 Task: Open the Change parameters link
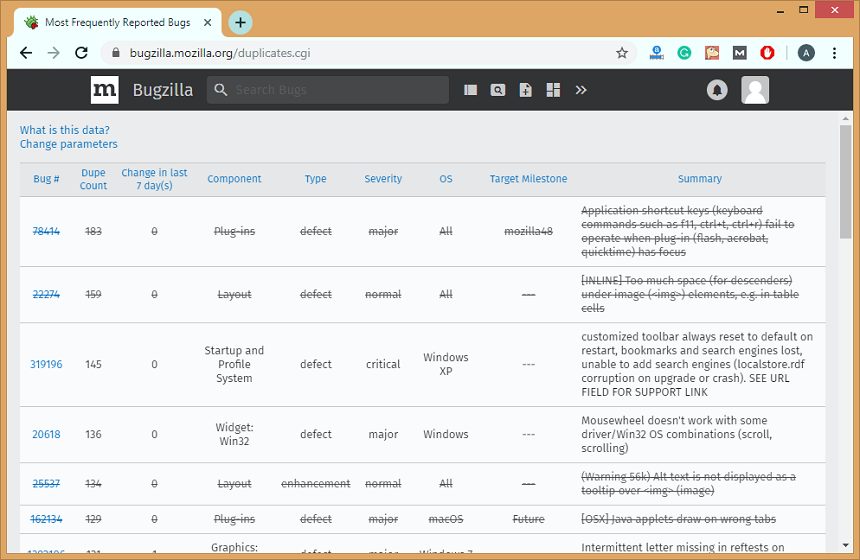(69, 144)
